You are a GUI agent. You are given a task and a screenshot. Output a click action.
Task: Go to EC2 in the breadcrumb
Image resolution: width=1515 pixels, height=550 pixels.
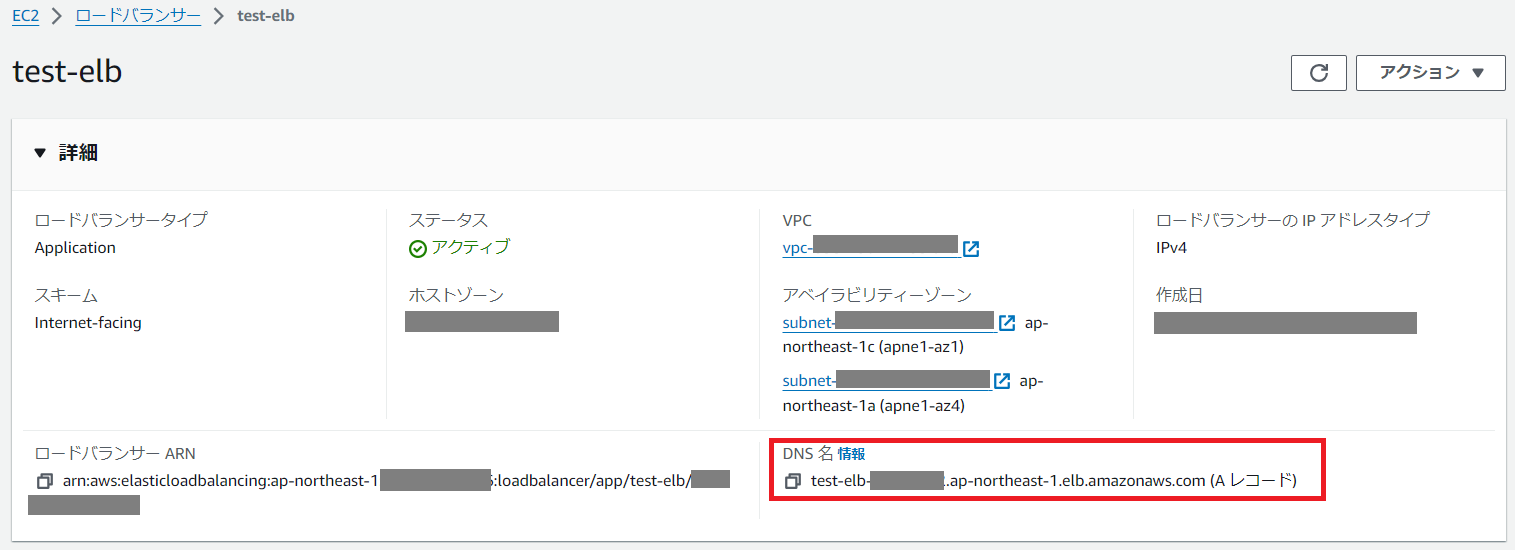point(25,16)
